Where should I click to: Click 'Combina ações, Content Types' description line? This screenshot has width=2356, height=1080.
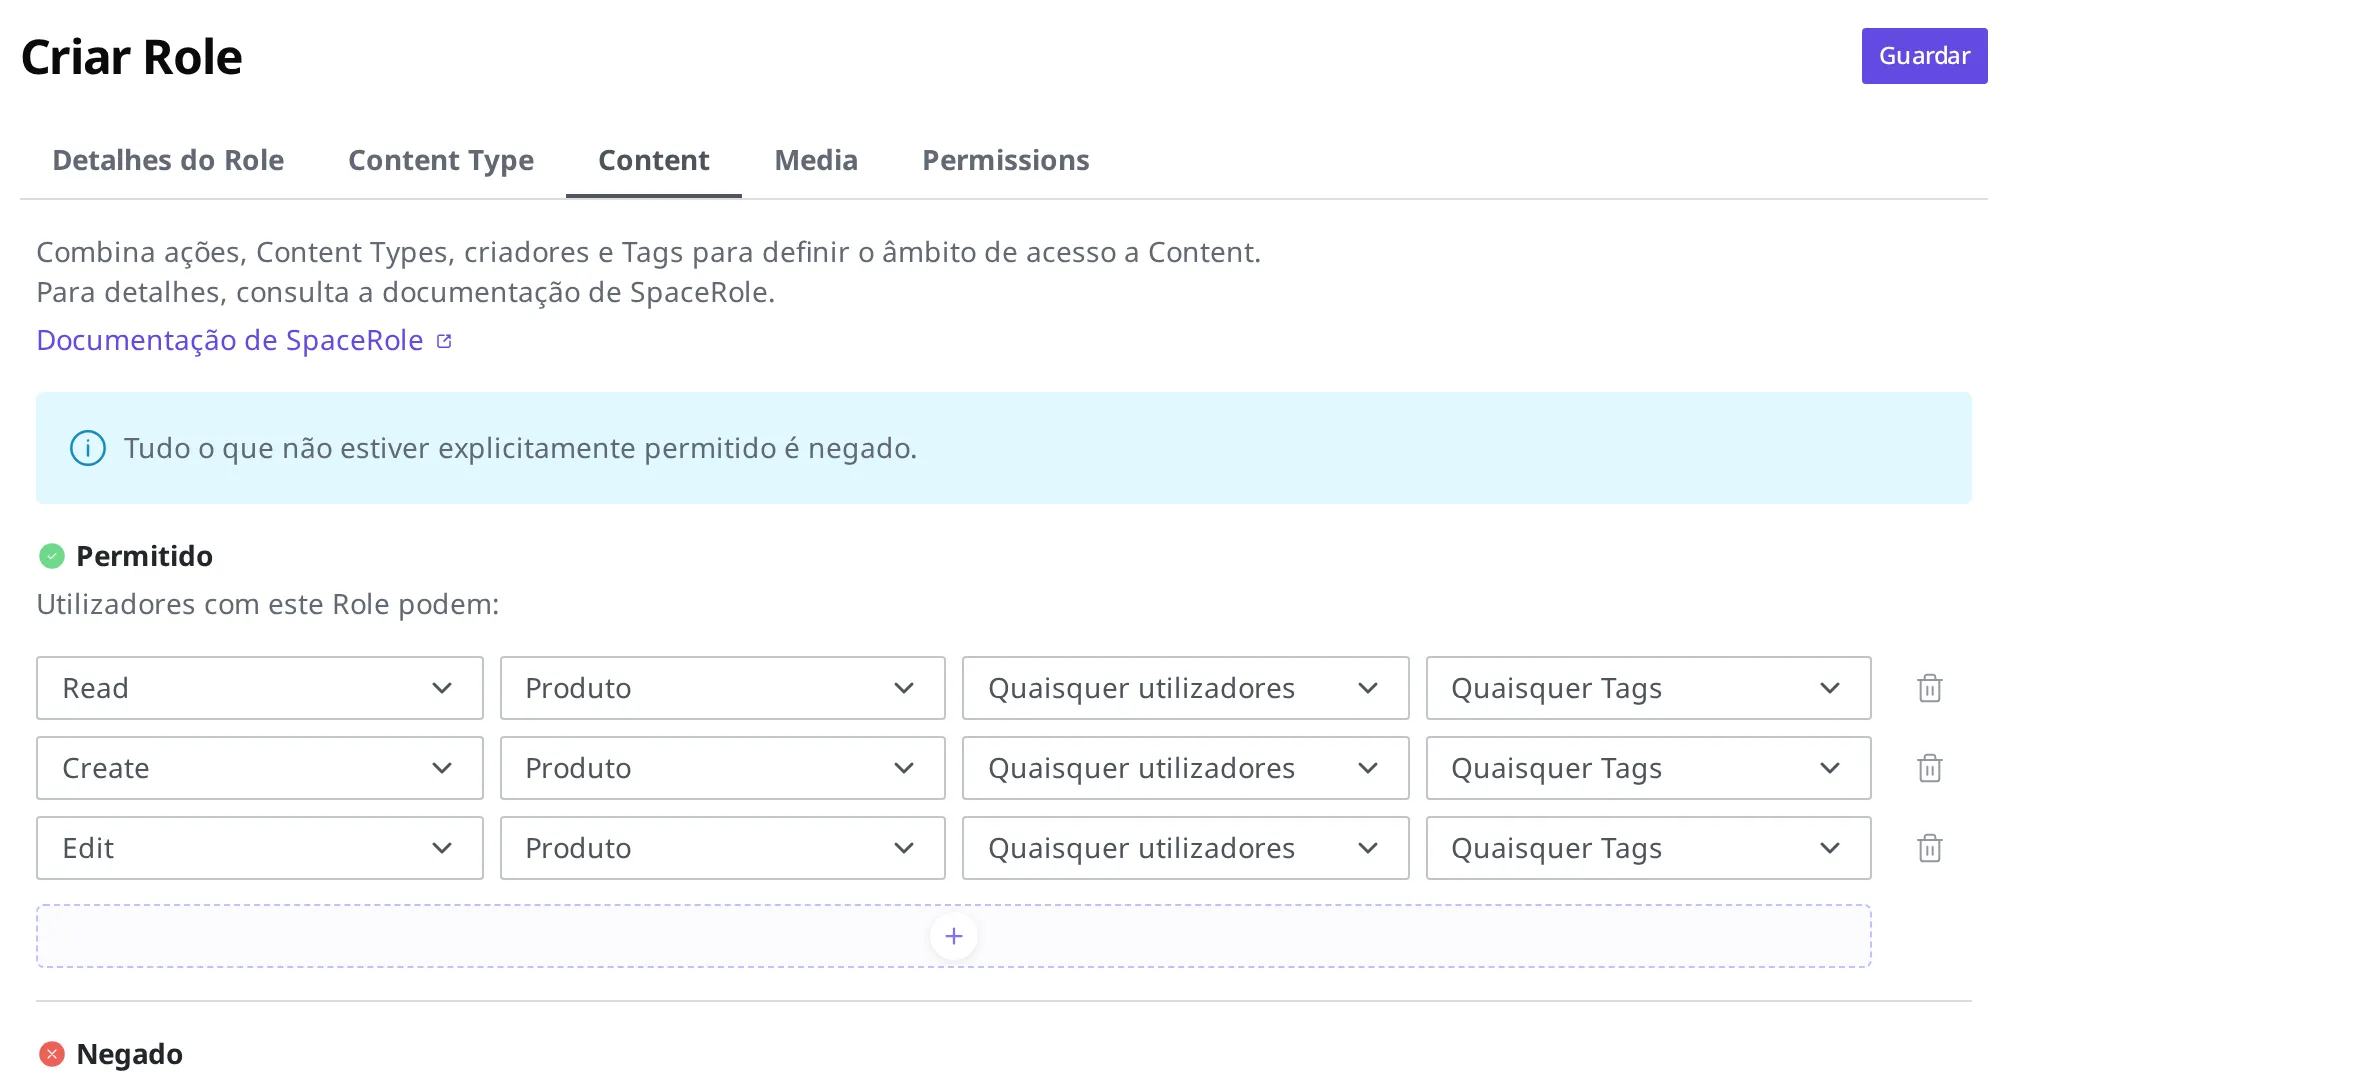[649, 252]
